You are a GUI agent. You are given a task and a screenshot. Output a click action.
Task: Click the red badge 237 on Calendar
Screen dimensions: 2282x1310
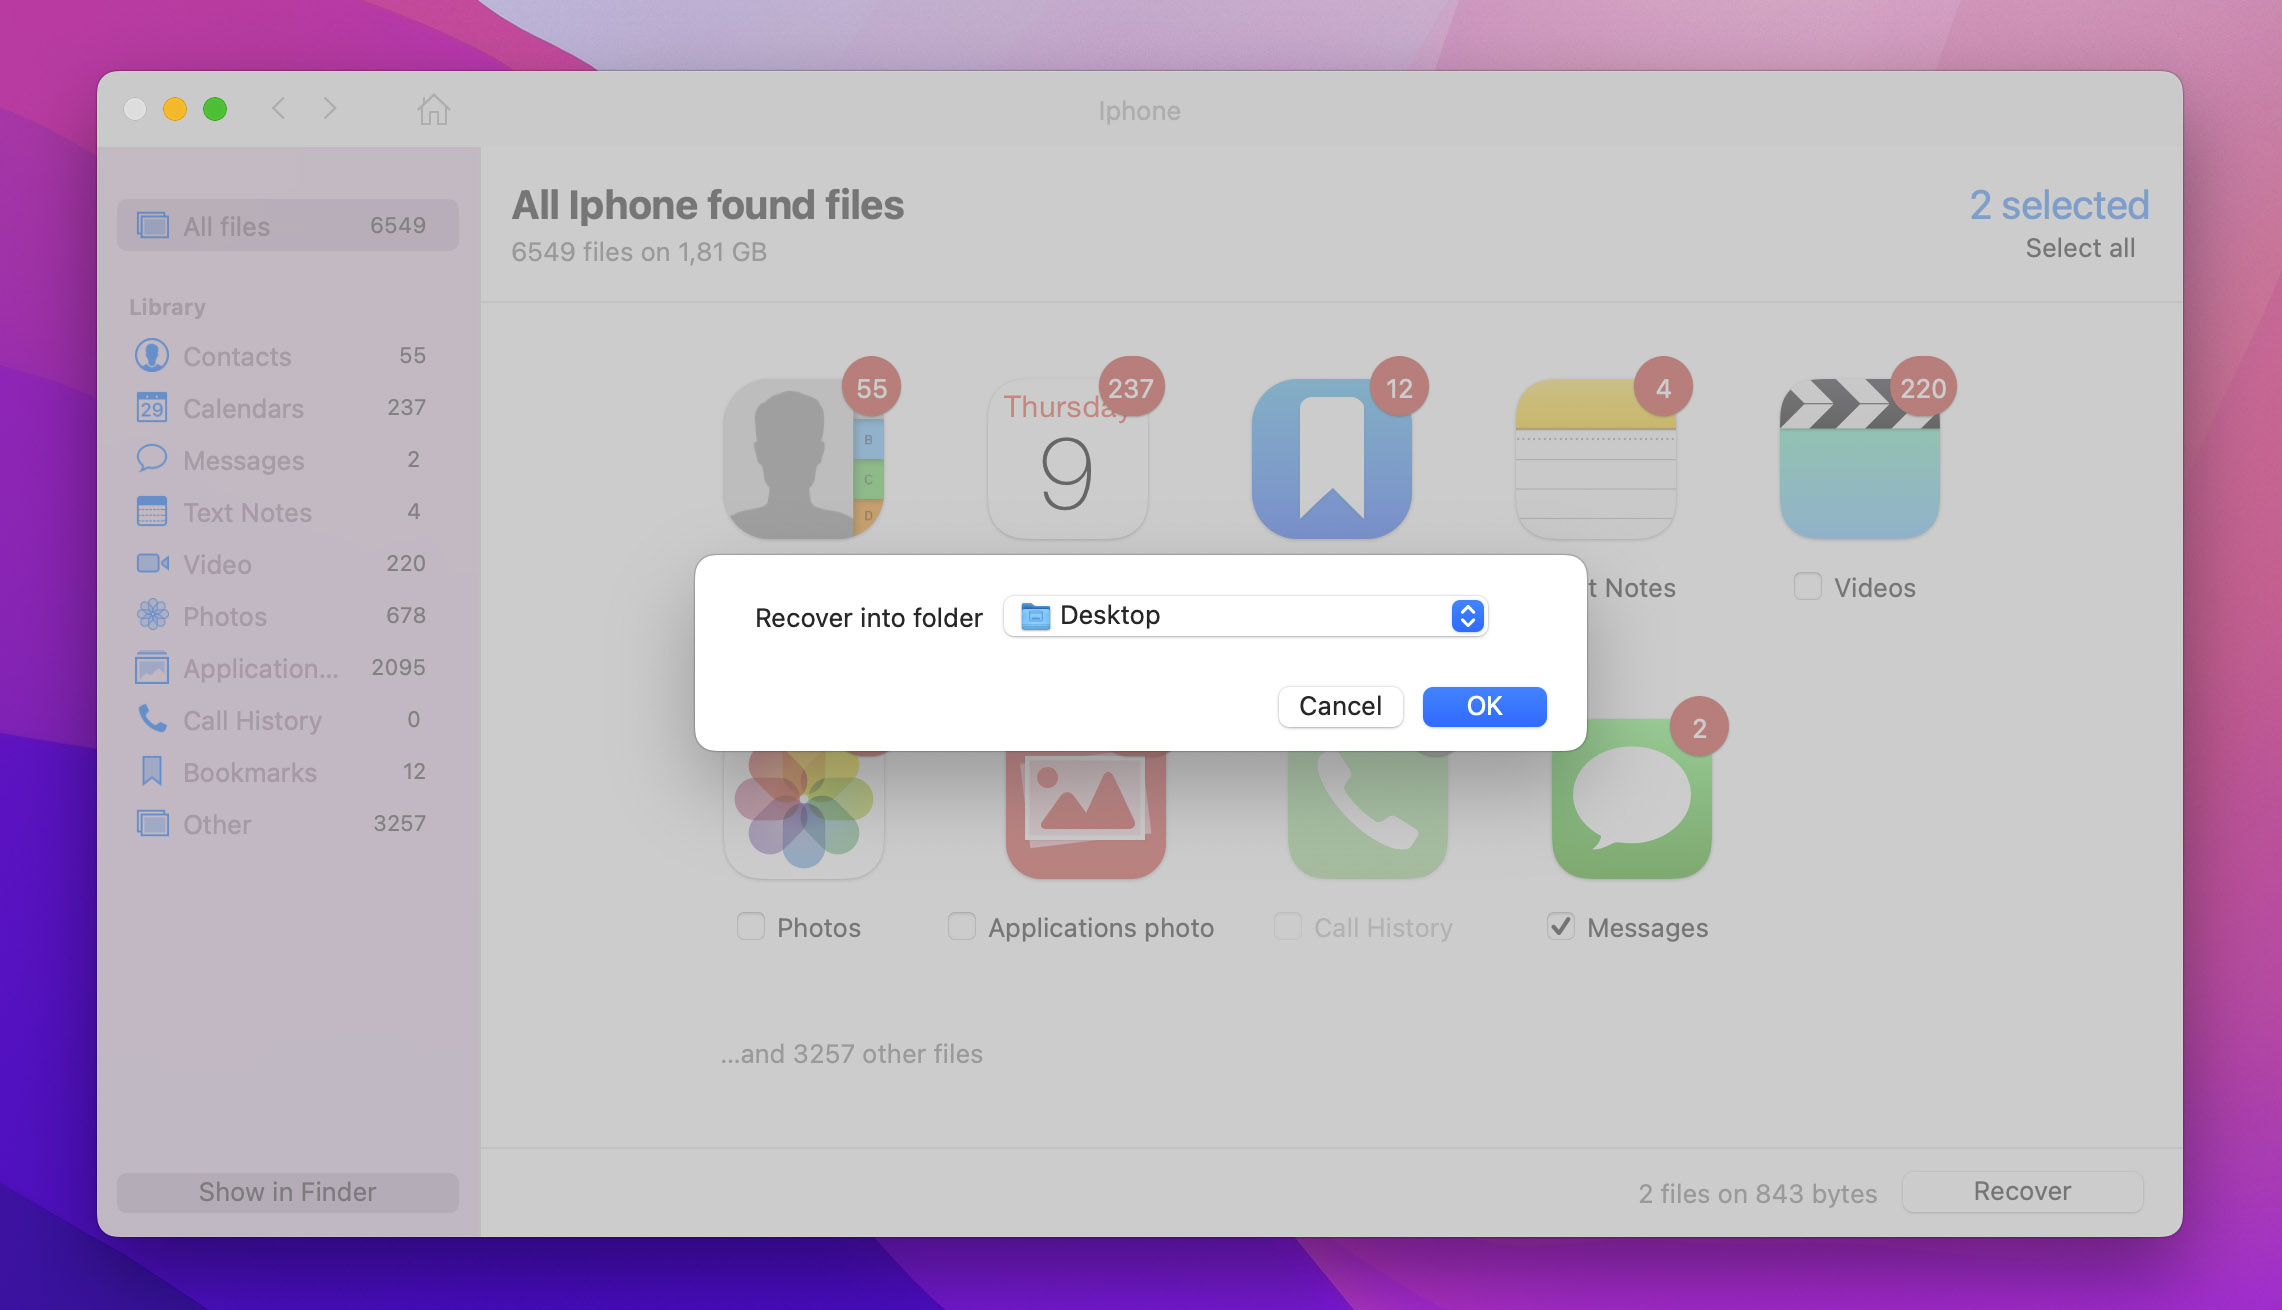click(1131, 388)
